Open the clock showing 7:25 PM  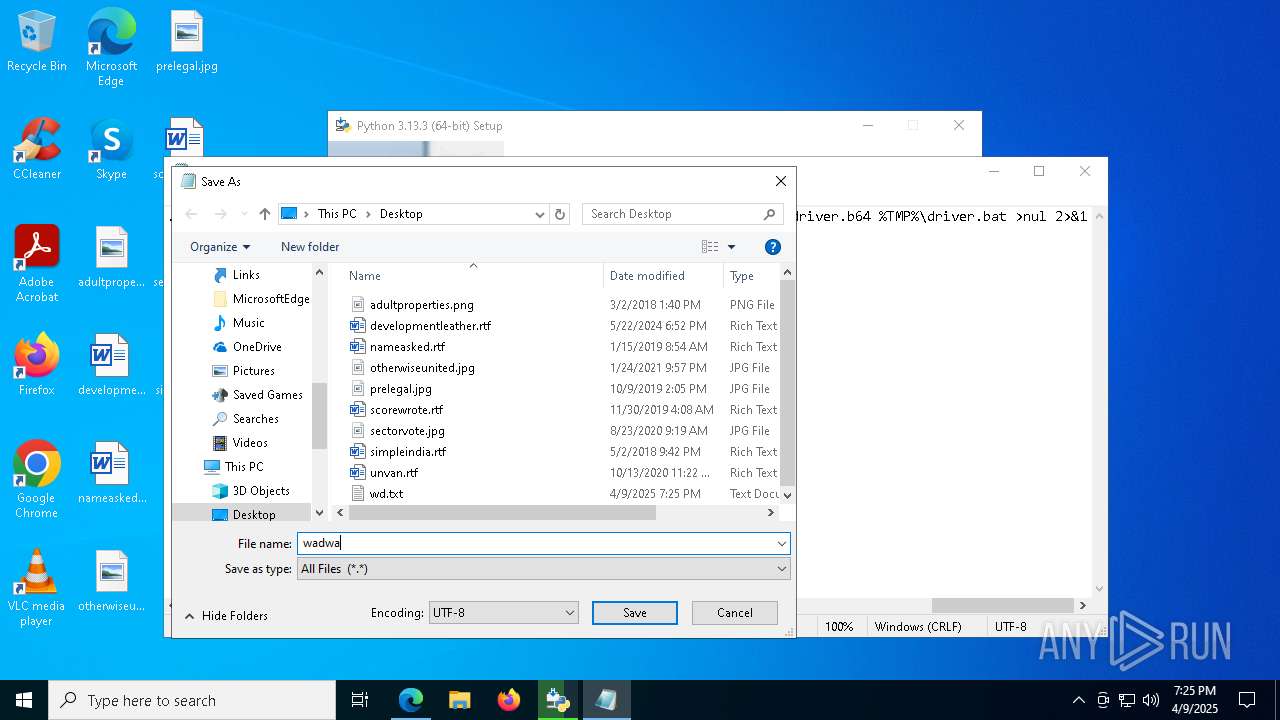pos(1195,700)
